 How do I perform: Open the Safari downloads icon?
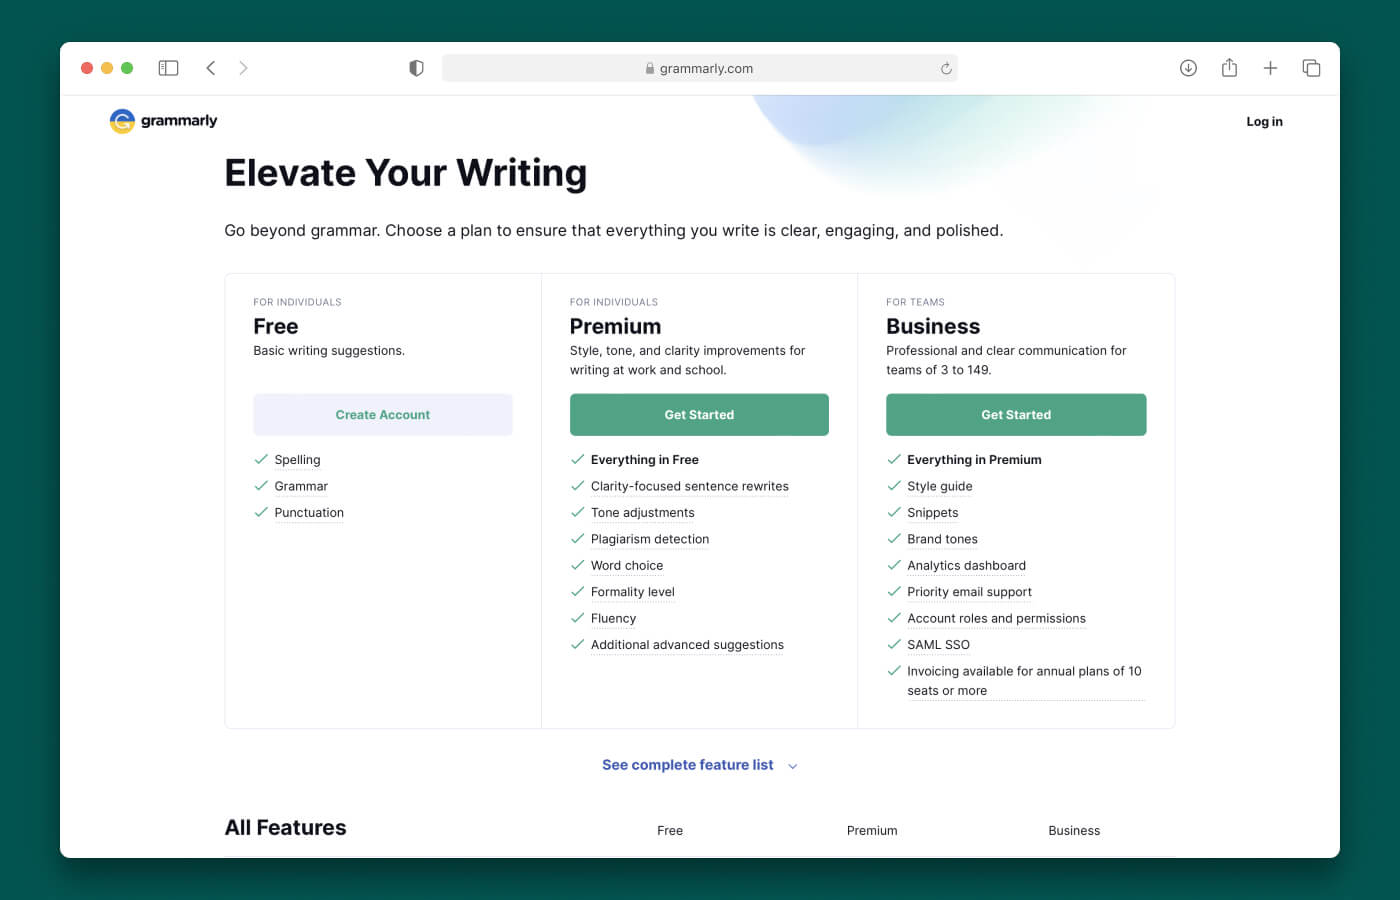[x=1188, y=68]
